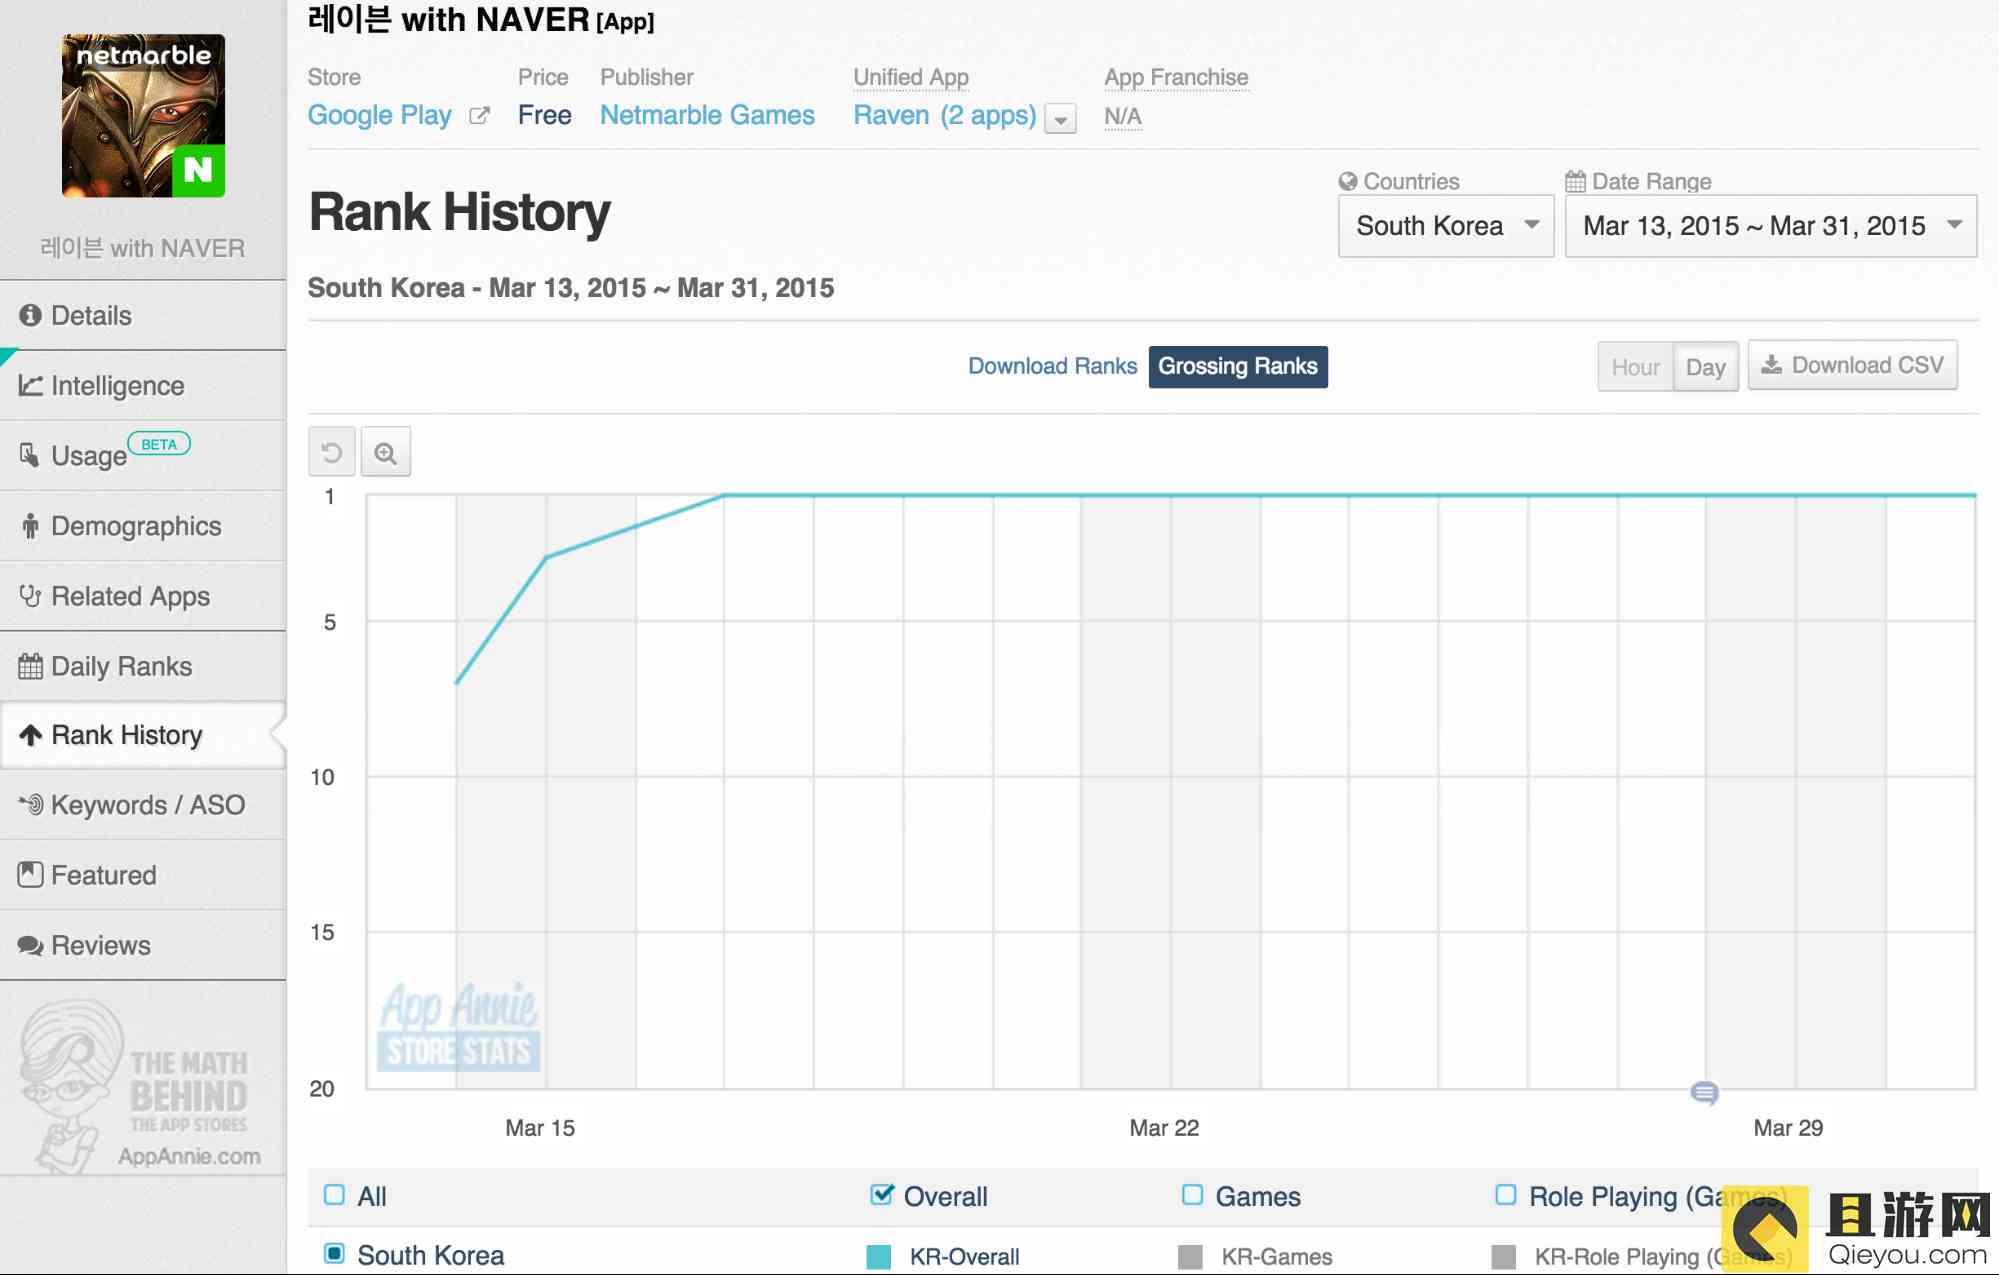This screenshot has width=1999, height=1275.
Task: Click the Download CSV button
Action: [1852, 366]
